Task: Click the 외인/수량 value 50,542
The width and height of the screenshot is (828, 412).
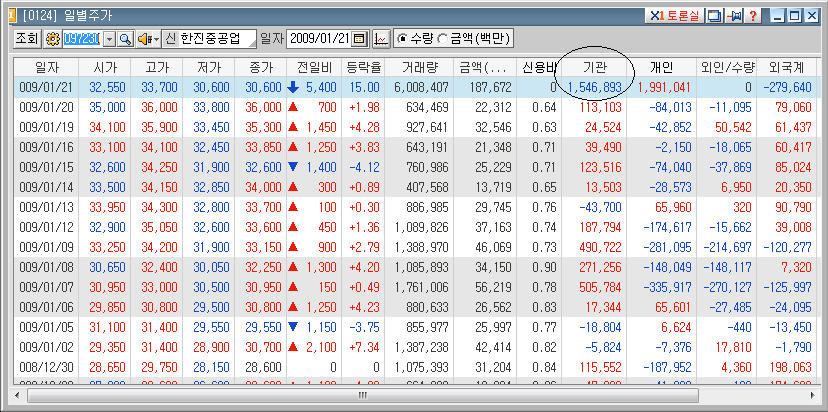Action: tap(732, 127)
